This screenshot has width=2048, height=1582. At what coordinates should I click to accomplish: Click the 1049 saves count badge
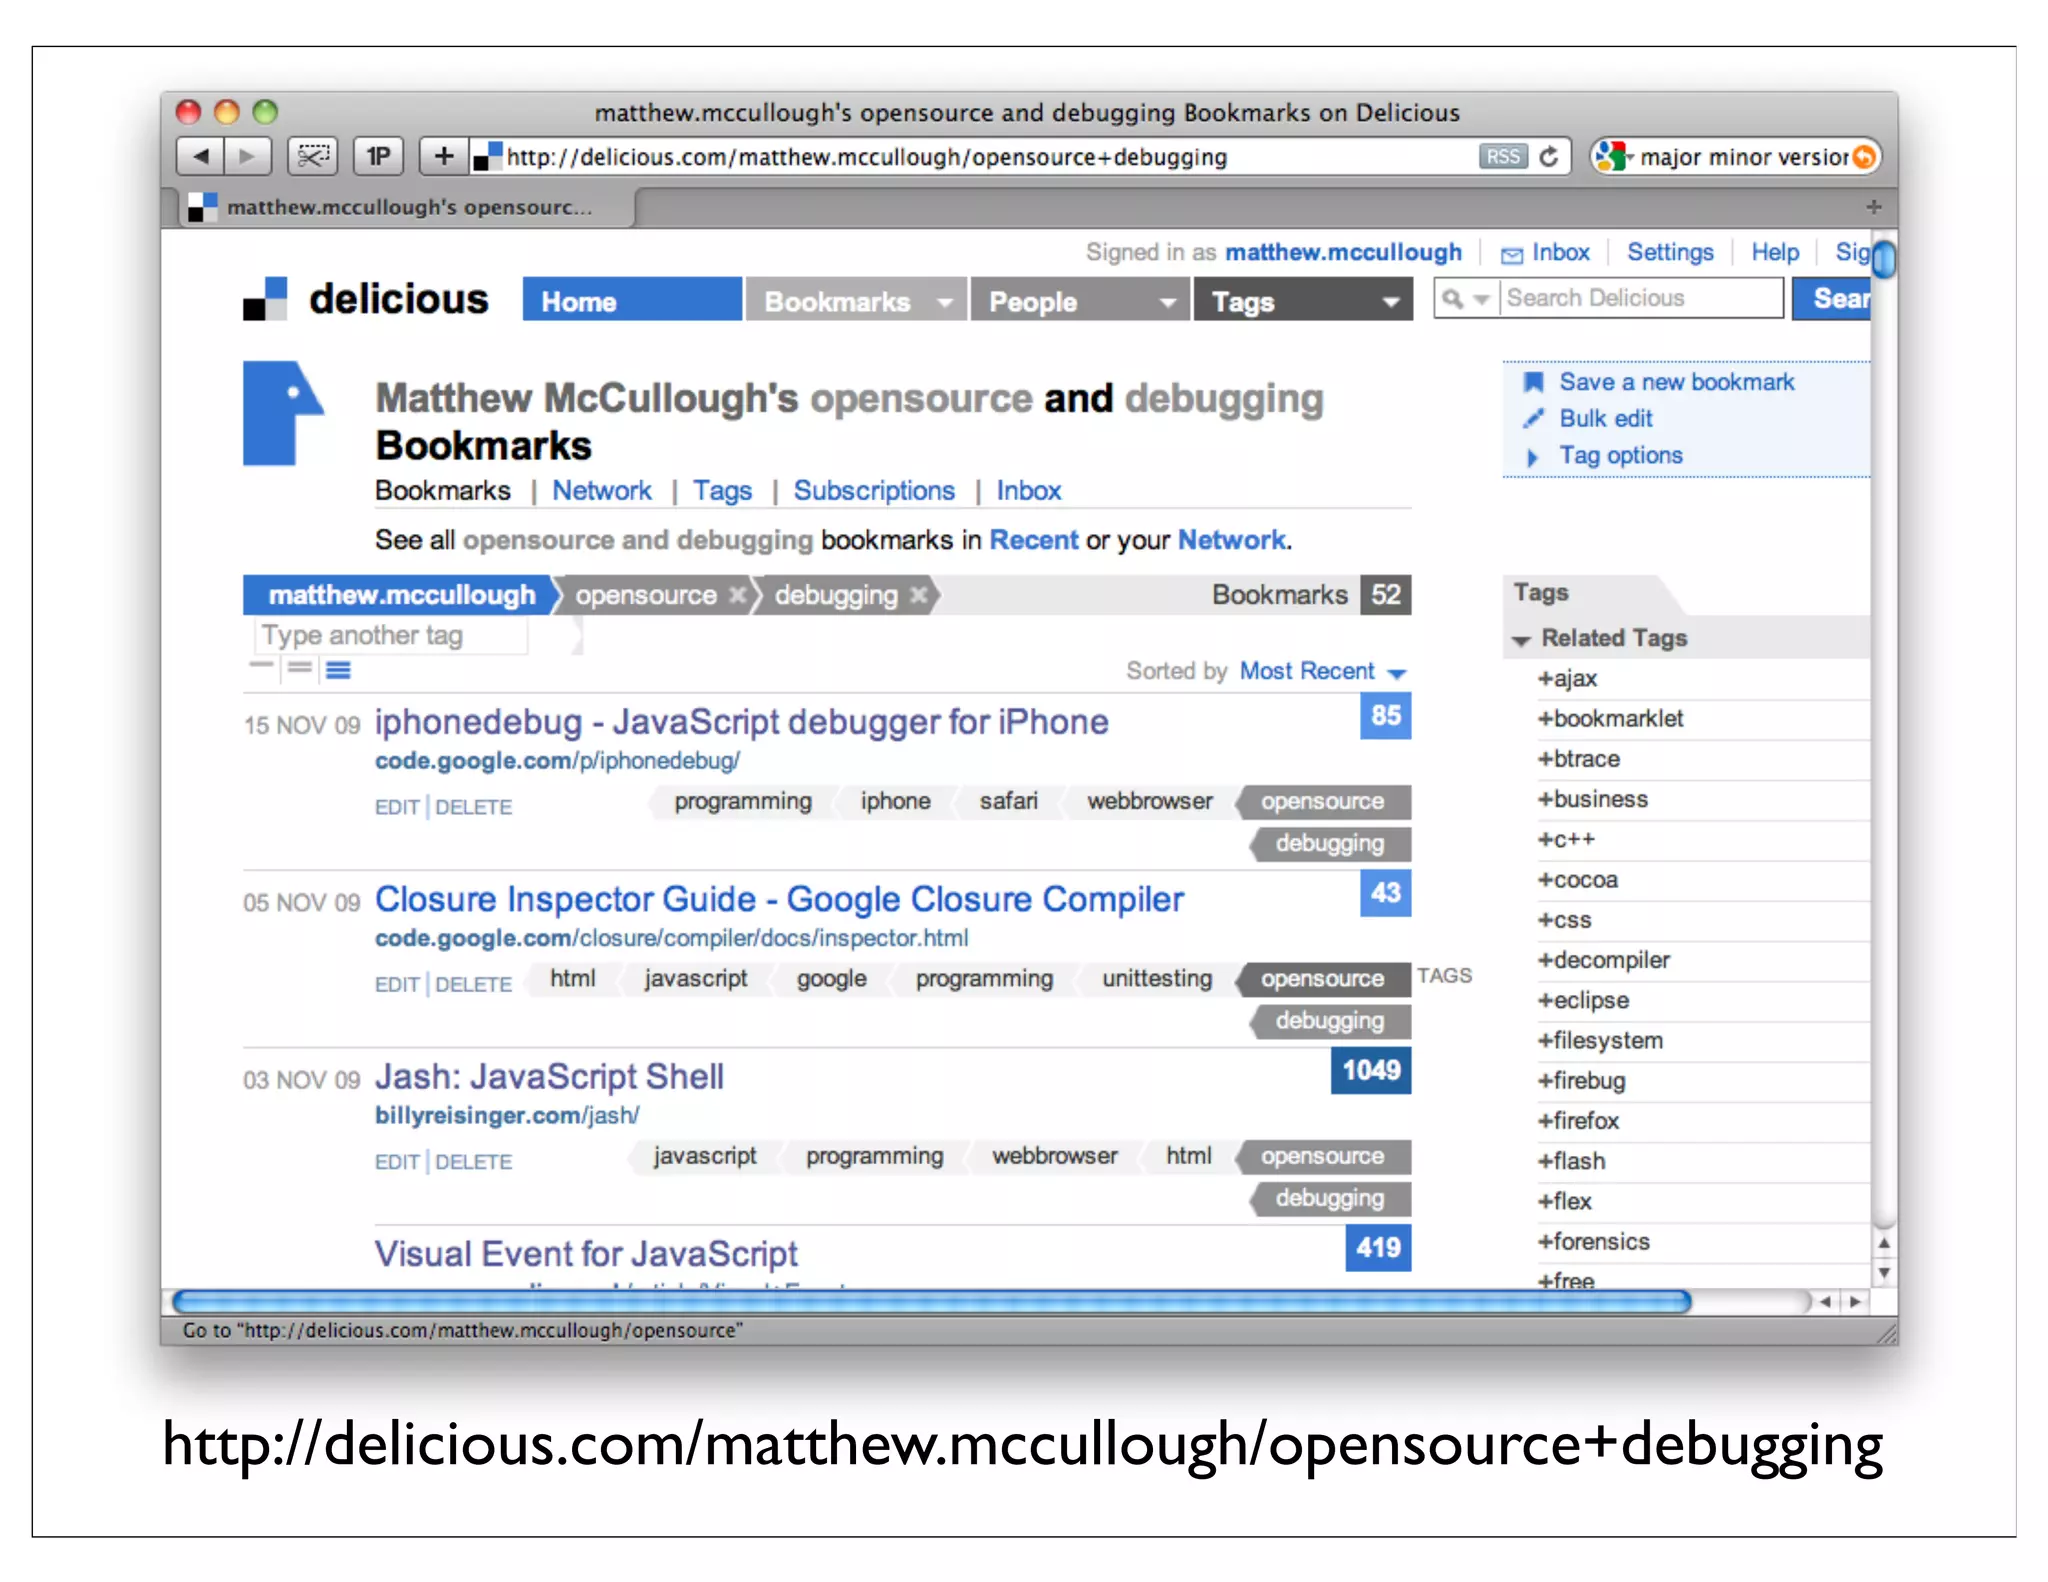(x=1371, y=1071)
